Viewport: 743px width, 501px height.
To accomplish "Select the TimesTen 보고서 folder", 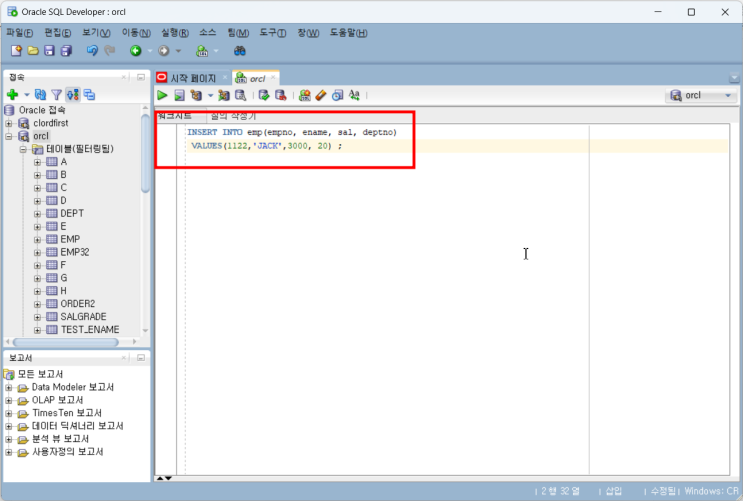I will (x=67, y=413).
